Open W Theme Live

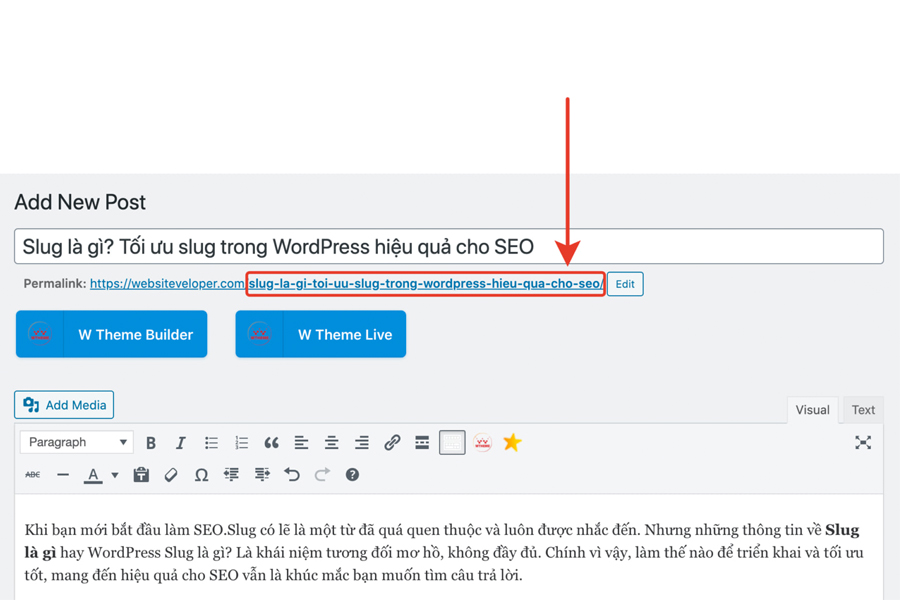320,334
